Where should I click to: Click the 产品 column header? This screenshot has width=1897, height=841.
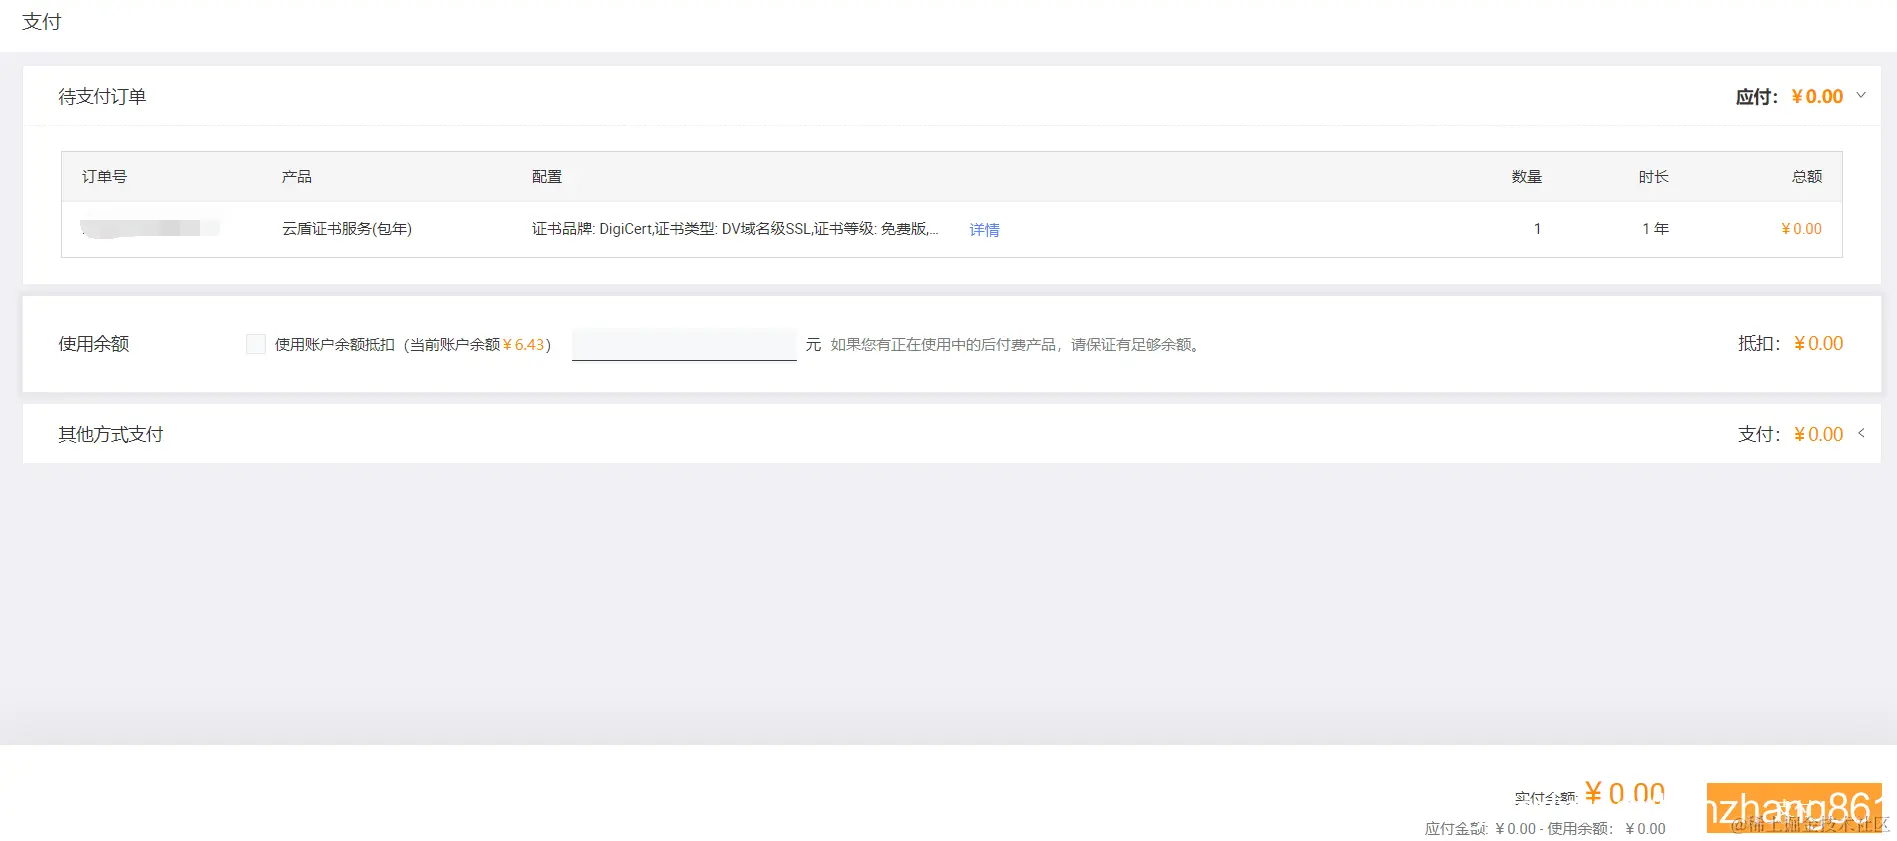tap(296, 177)
